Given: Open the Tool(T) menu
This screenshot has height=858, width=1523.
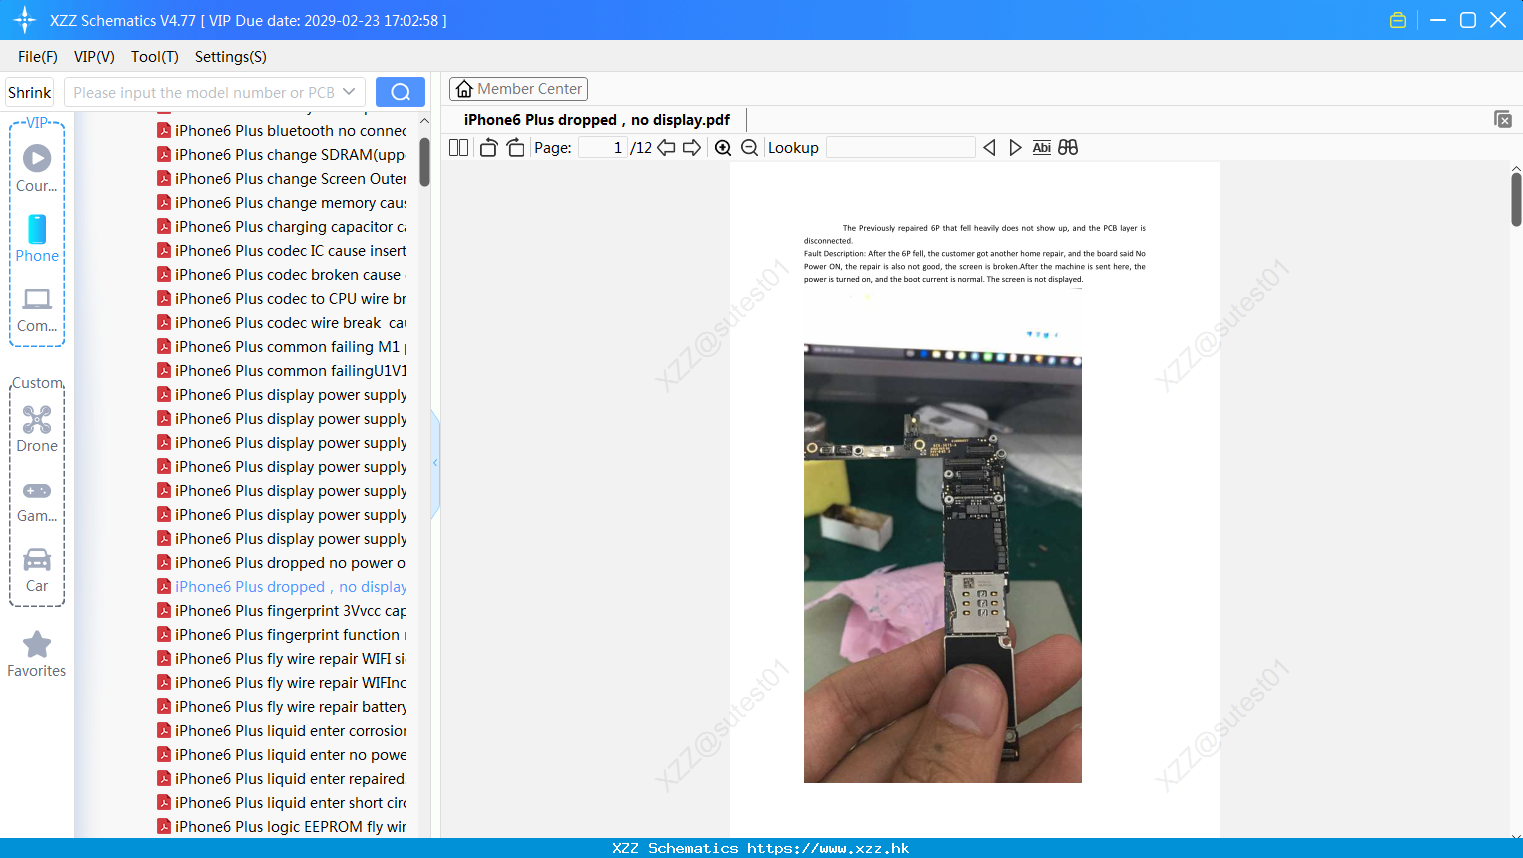Looking at the screenshot, I should pyautogui.click(x=155, y=57).
